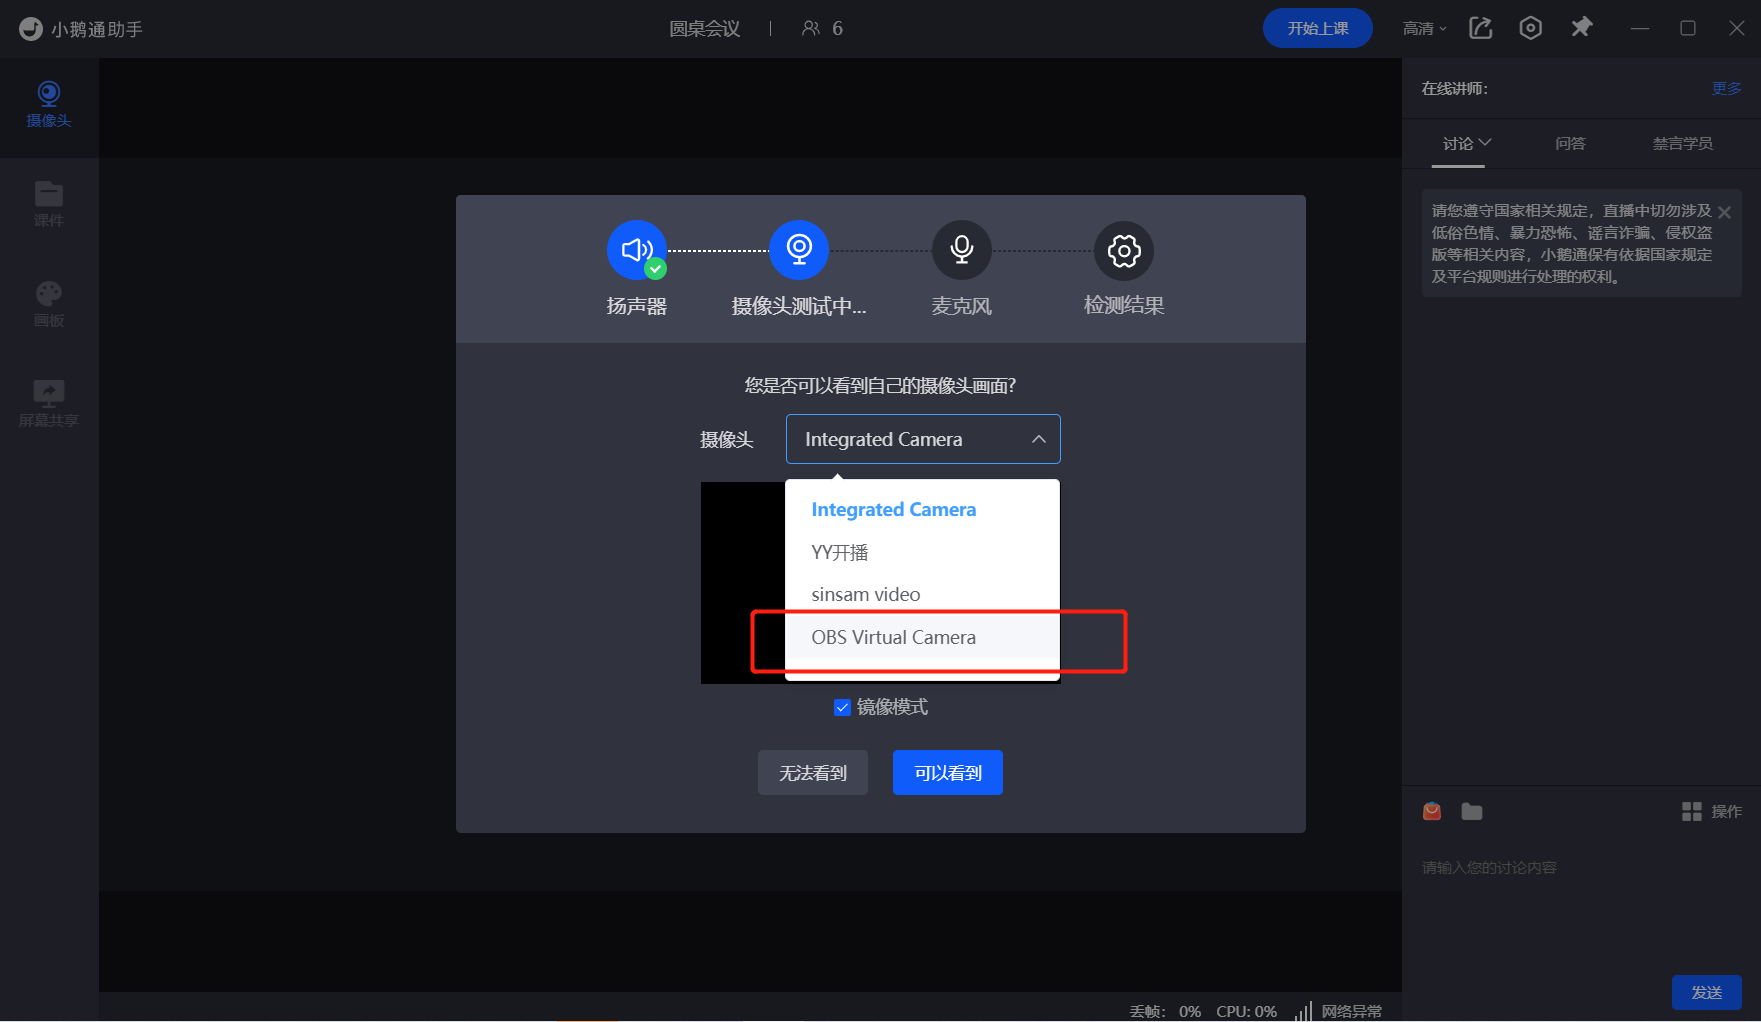The width and height of the screenshot is (1761, 1022).
Task: Dismiss the compliance notice with X
Action: (1724, 212)
